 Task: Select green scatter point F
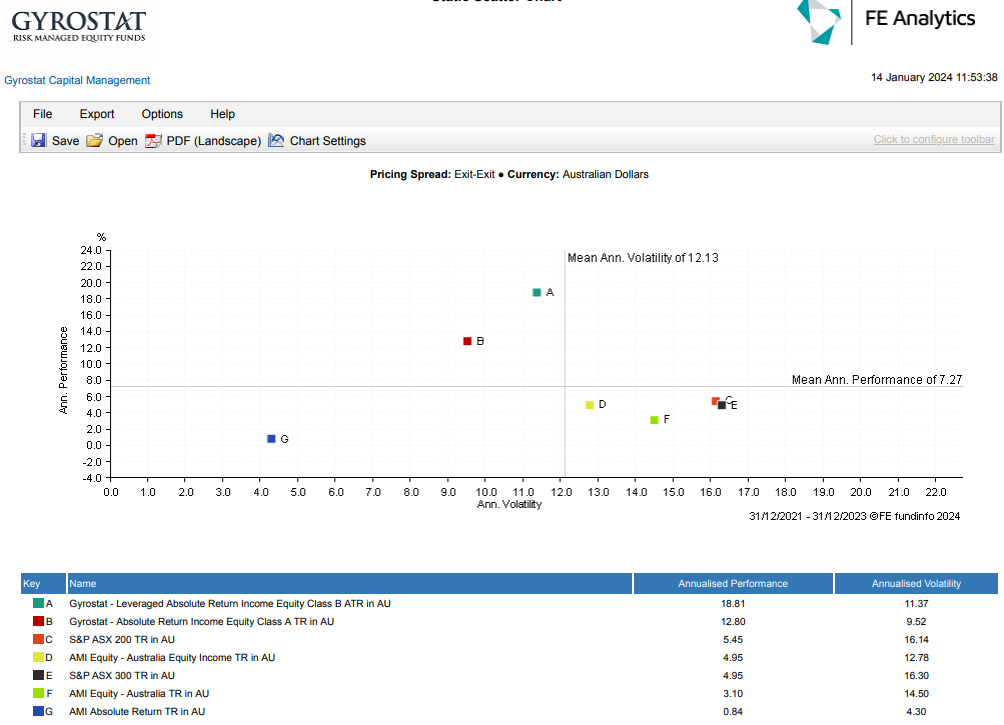[x=654, y=420]
